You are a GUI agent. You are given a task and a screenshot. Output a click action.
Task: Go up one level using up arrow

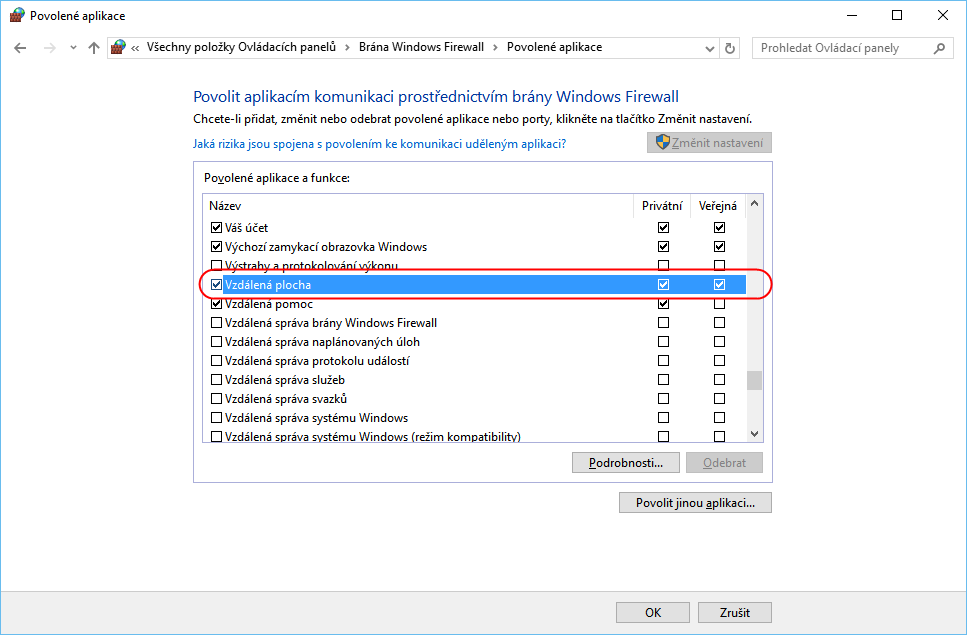(94, 48)
